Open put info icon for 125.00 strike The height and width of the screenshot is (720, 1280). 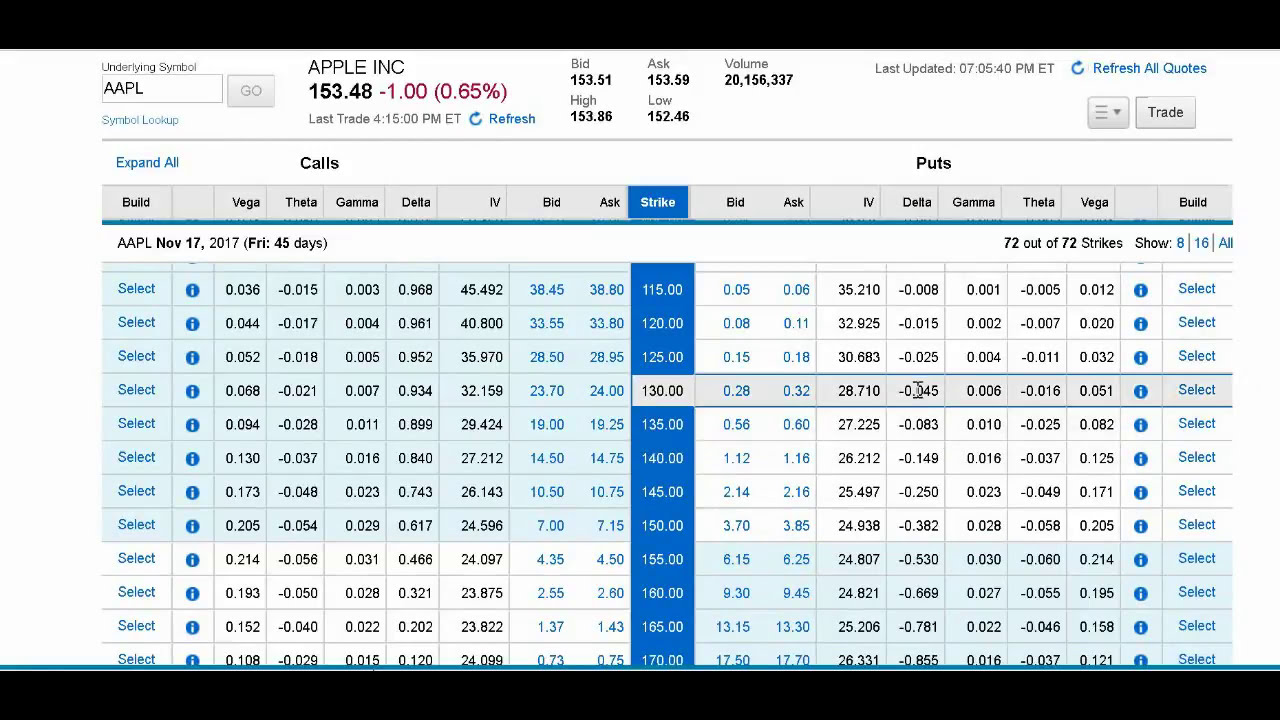click(1141, 357)
